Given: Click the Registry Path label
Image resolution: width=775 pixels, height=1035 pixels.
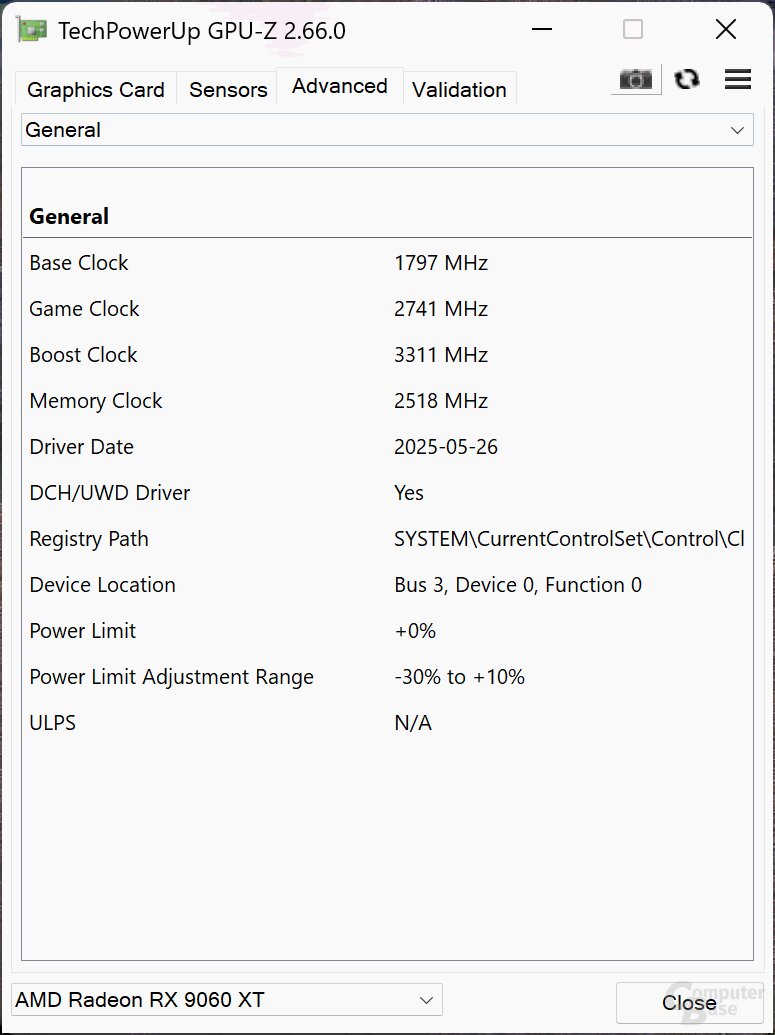Looking at the screenshot, I should pyautogui.click(x=89, y=539).
